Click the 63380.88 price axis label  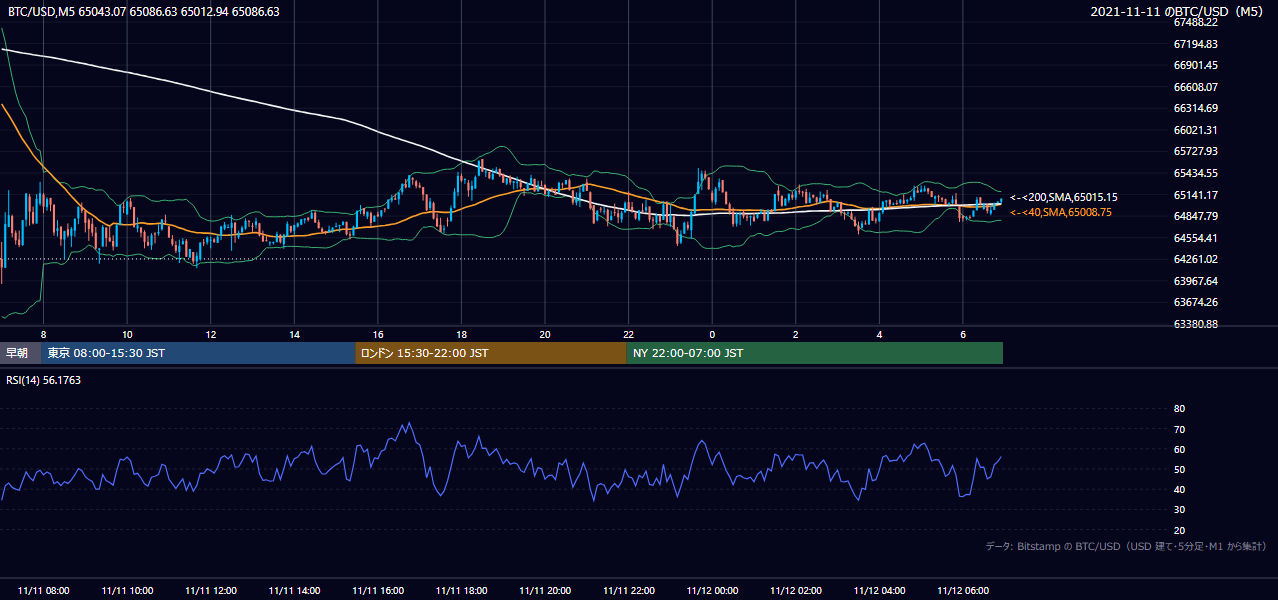[x=1195, y=324]
